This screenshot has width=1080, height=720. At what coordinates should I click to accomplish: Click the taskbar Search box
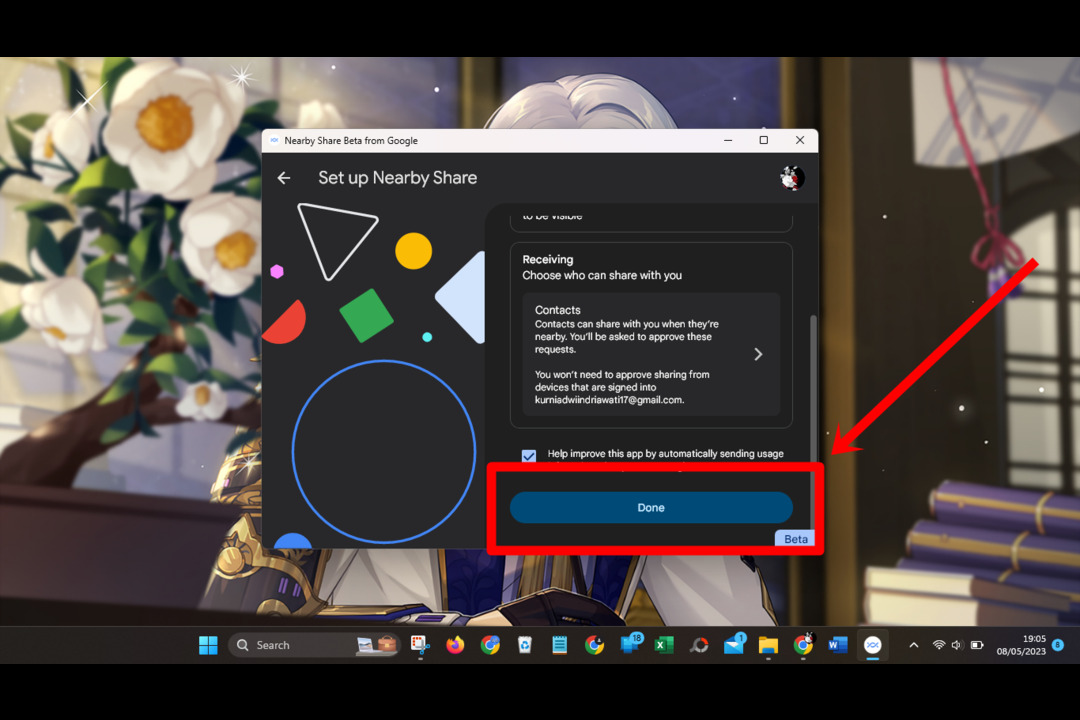coord(313,645)
